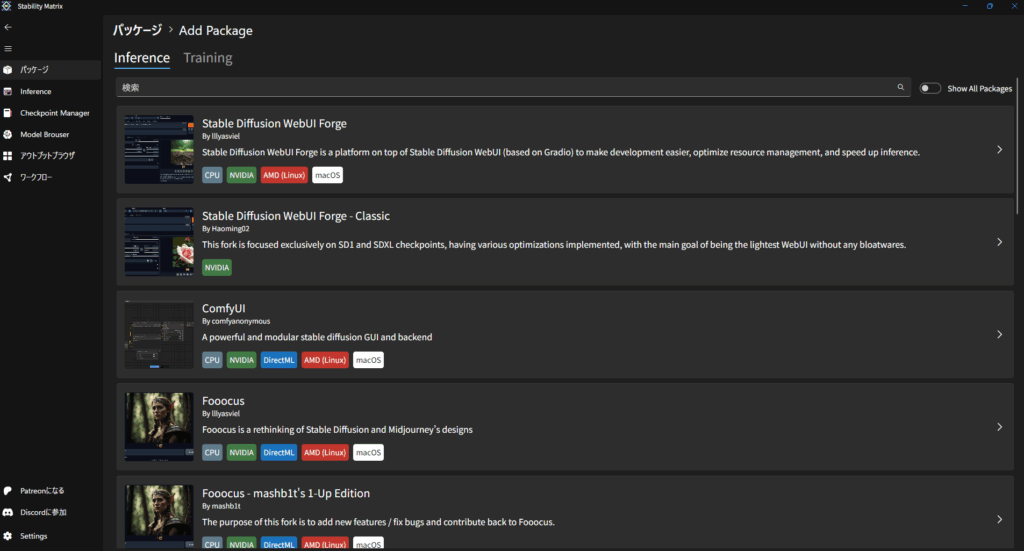Screen dimensions: 1024x551
Task: Click the パッケージ breadcrumb link
Action: (137, 30)
